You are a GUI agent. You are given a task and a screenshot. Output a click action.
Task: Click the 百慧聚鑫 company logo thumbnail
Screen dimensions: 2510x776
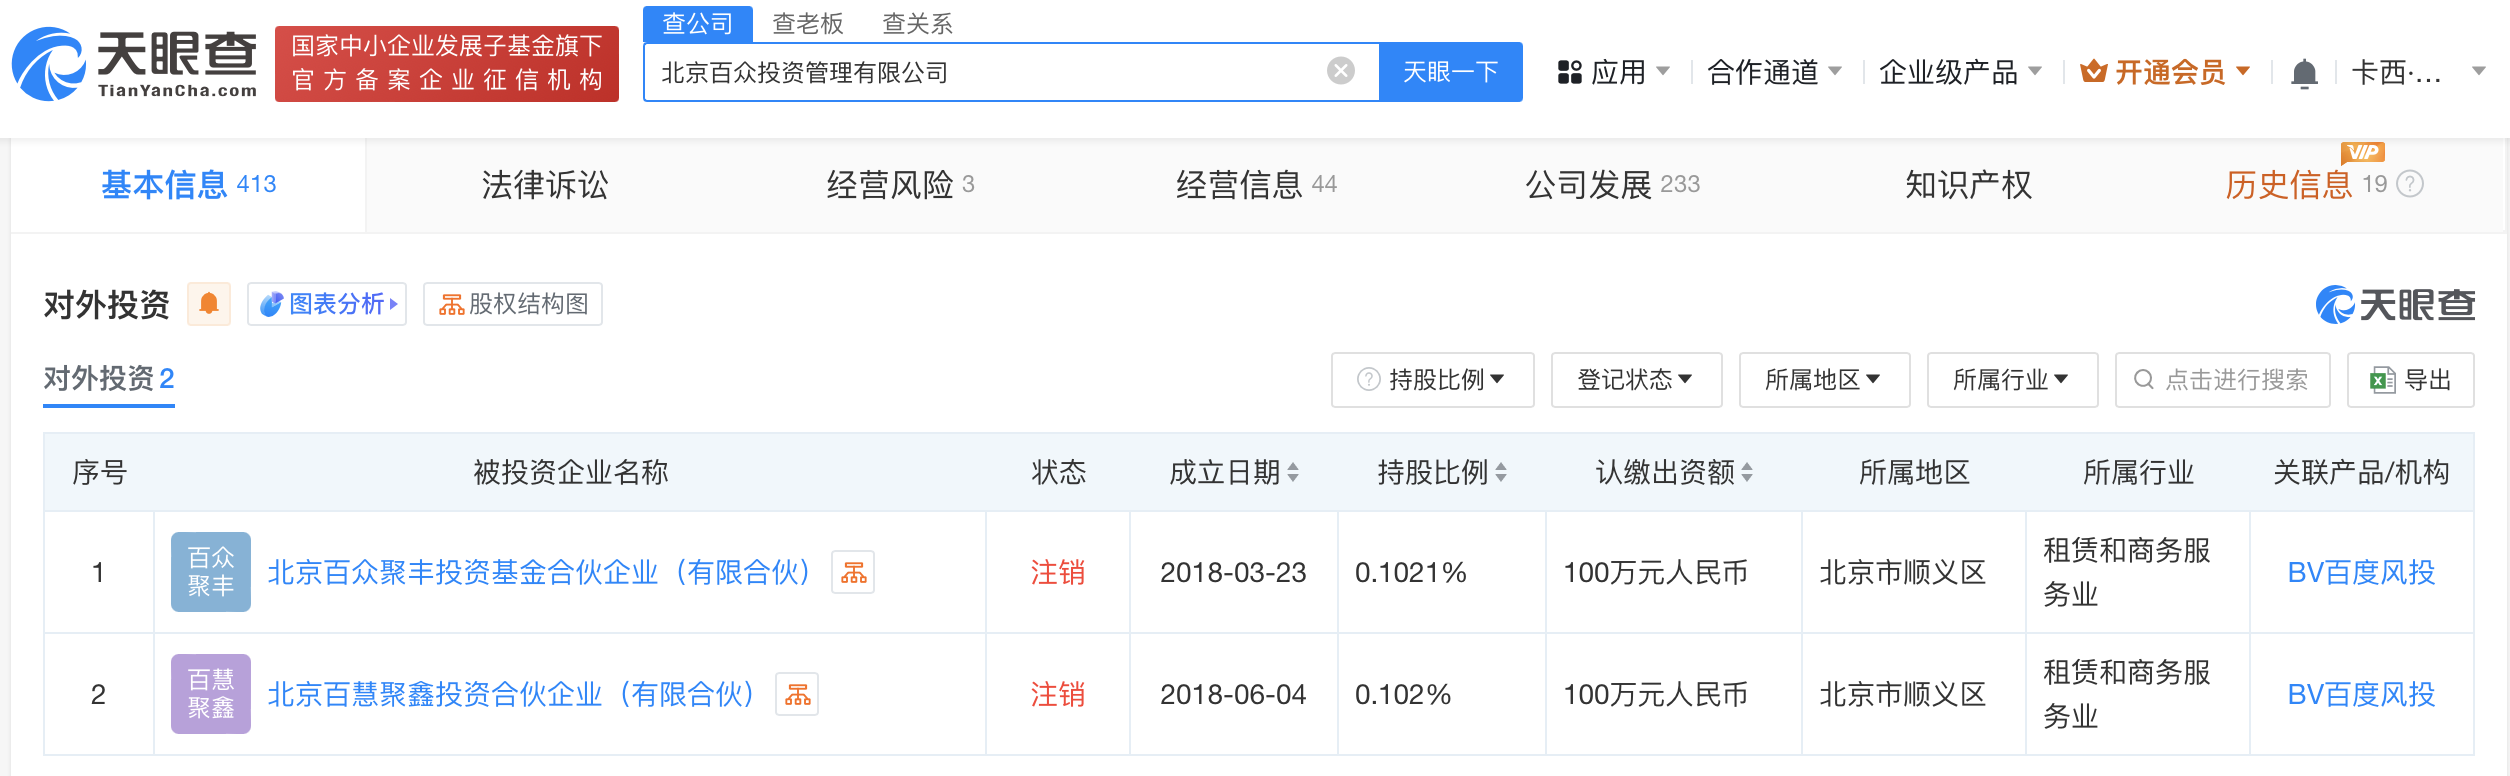pyautogui.click(x=211, y=694)
